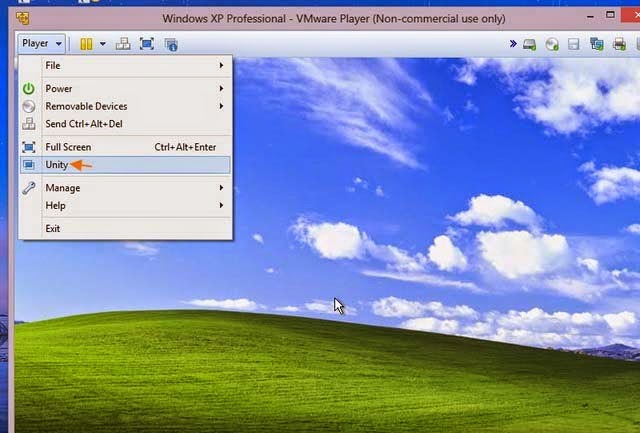Image resolution: width=640 pixels, height=433 pixels.
Task: Click the green Power icon in menu
Action: tap(29, 89)
